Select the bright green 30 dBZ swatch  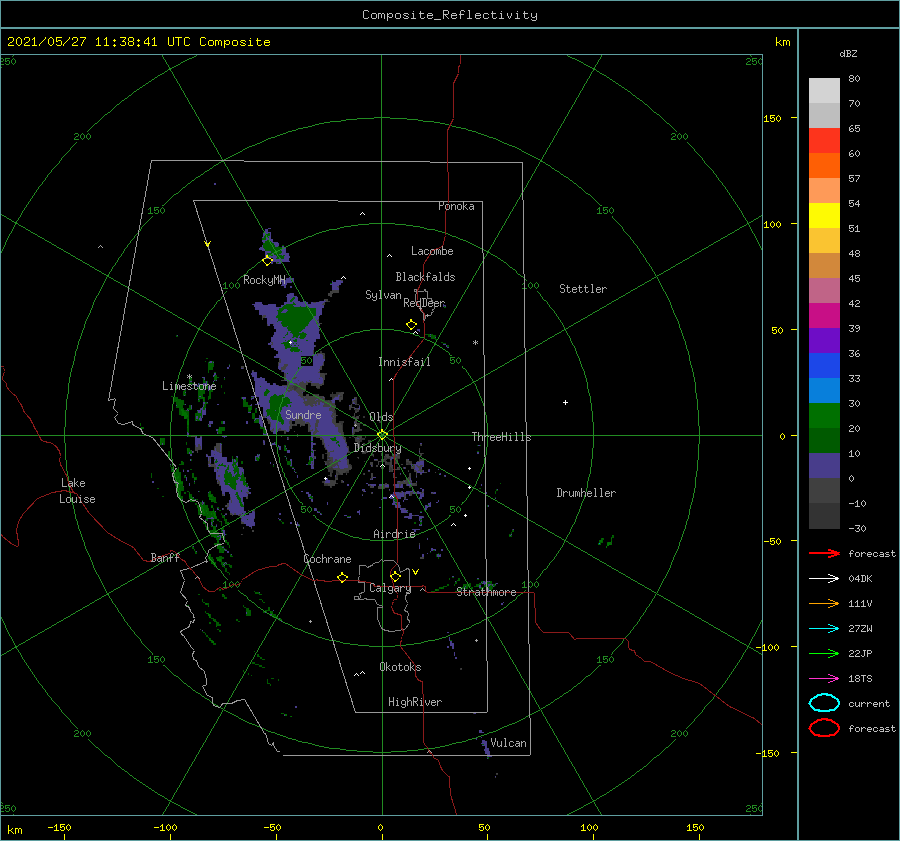824,416
